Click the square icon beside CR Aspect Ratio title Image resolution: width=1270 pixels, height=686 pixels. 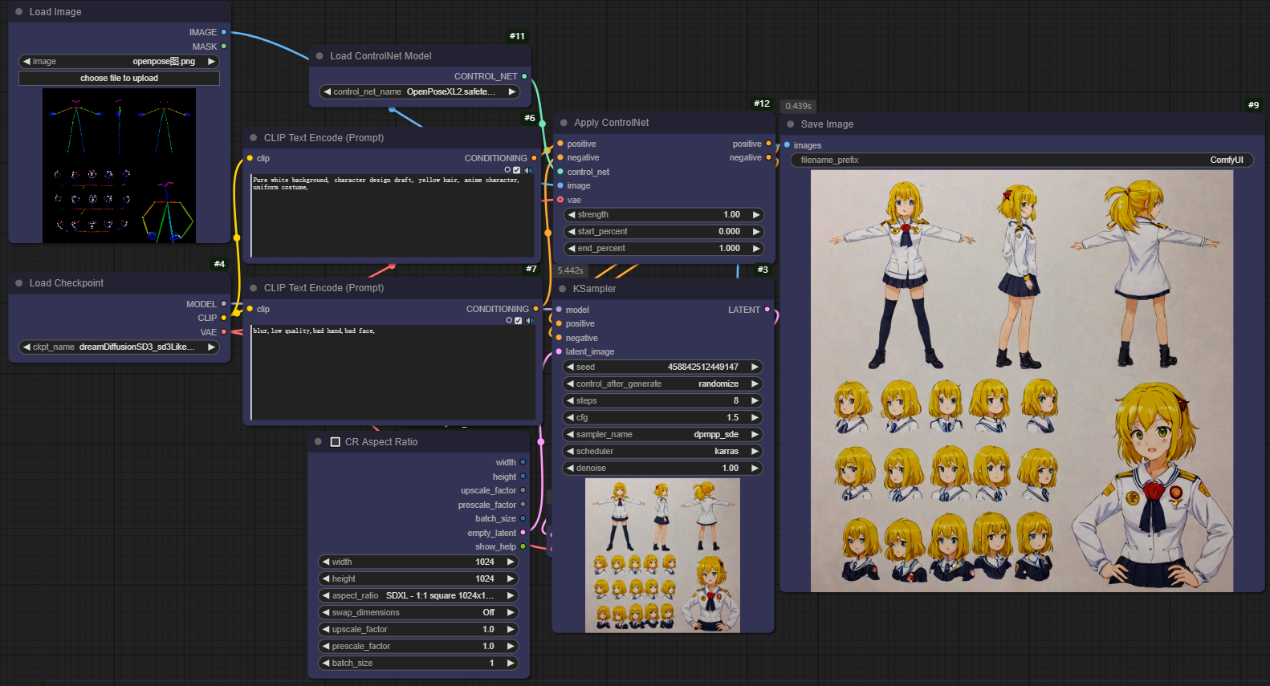(x=336, y=442)
